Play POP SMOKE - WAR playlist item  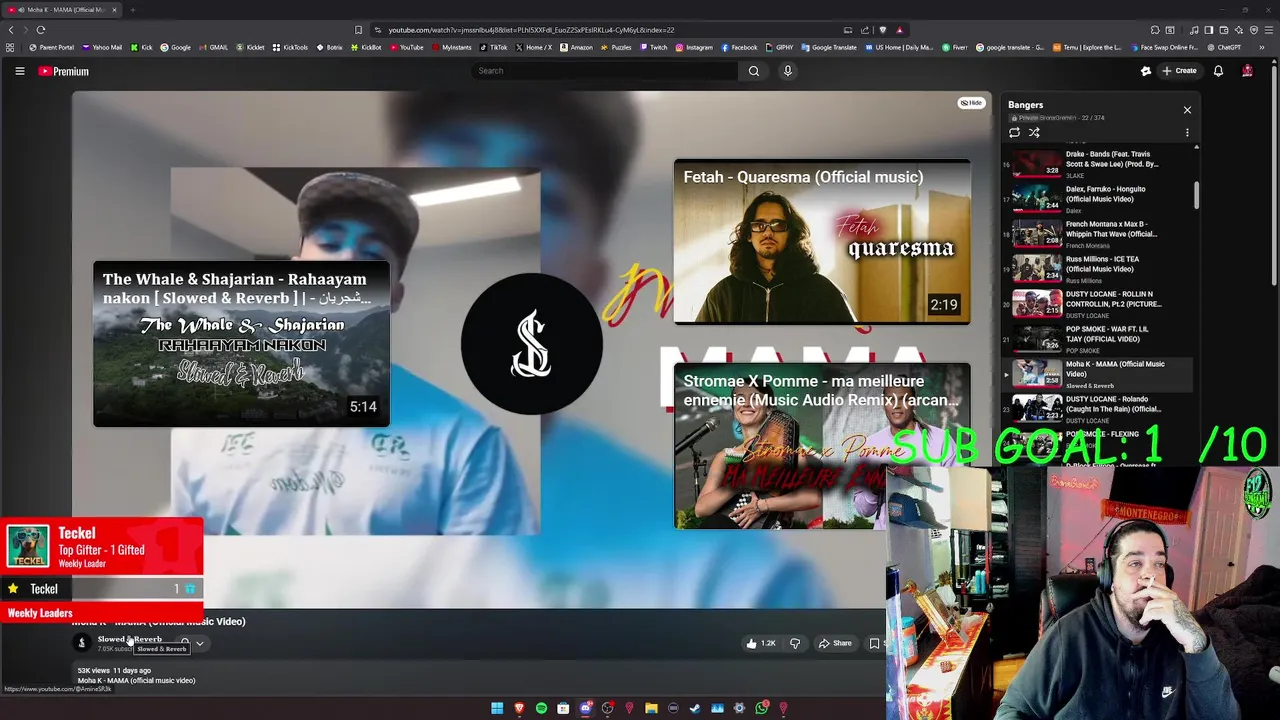(x=1097, y=339)
